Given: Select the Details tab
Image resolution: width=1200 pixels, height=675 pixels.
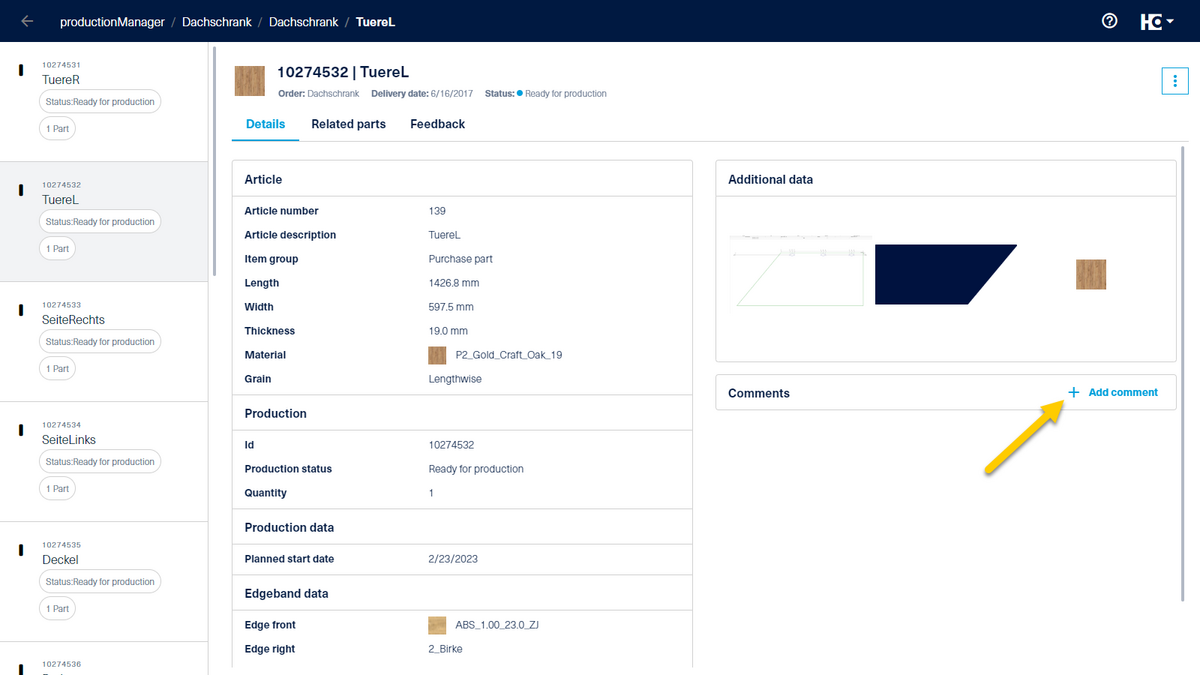Looking at the screenshot, I should click(x=265, y=124).
